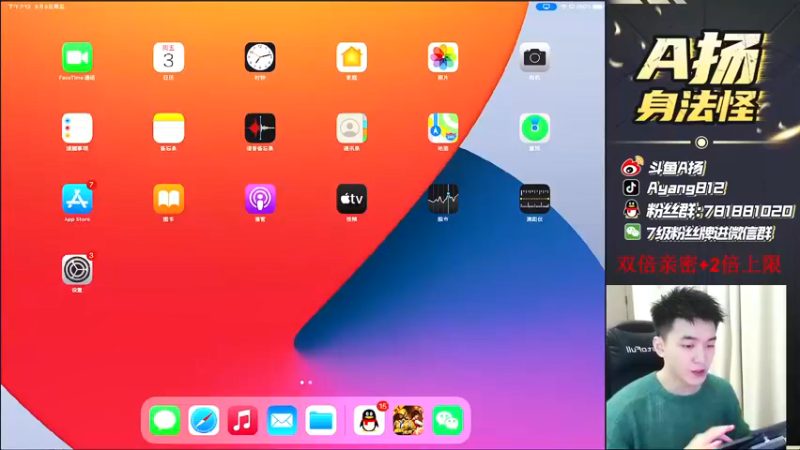Open the Contacts app
Viewport: 800px width, 450px height.
coord(352,128)
